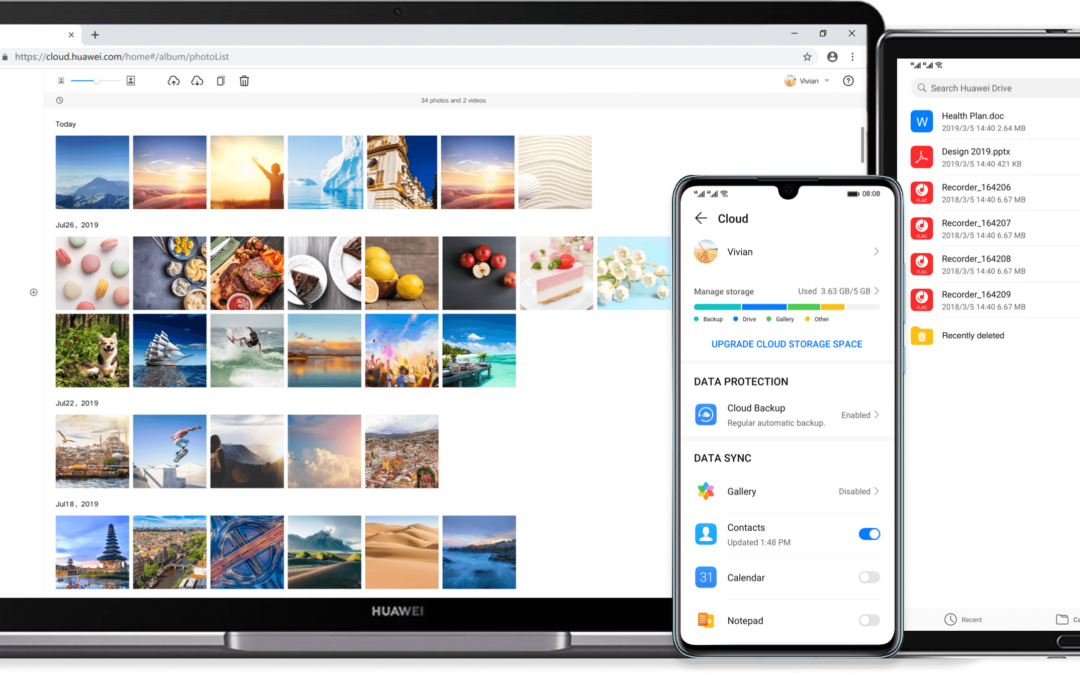The width and height of the screenshot is (1080, 675).
Task: Tap Calendar 31 icon on phone
Action: 705,577
